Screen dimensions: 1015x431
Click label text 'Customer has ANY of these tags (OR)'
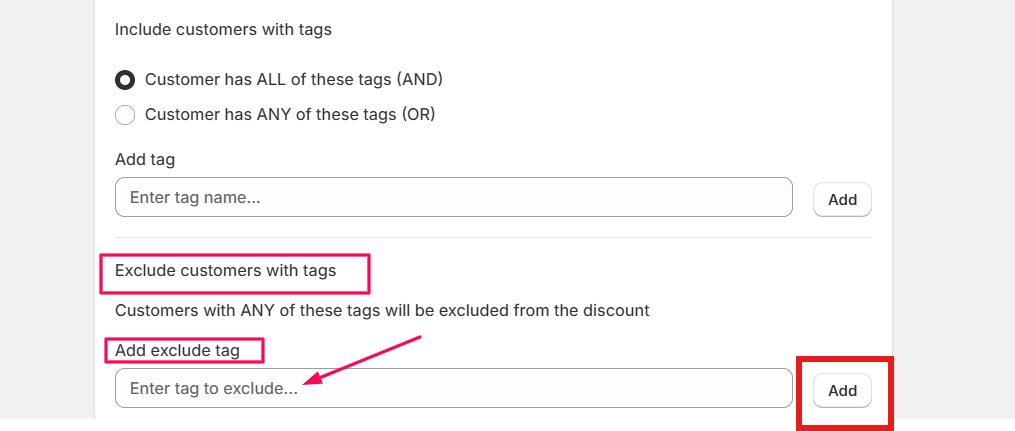point(290,115)
